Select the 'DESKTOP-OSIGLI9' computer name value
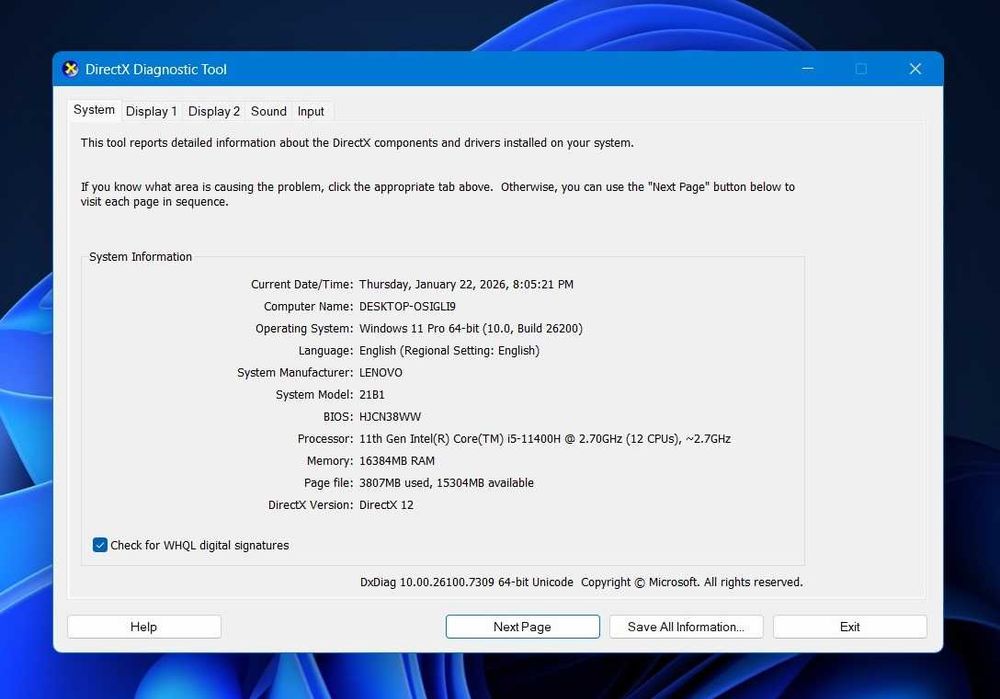 tap(407, 306)
